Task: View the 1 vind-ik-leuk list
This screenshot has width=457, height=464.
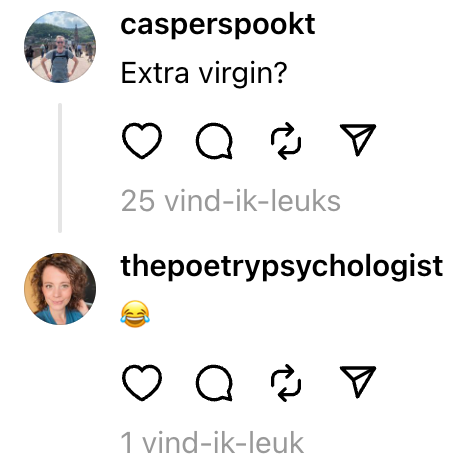Action: (212, 443)
